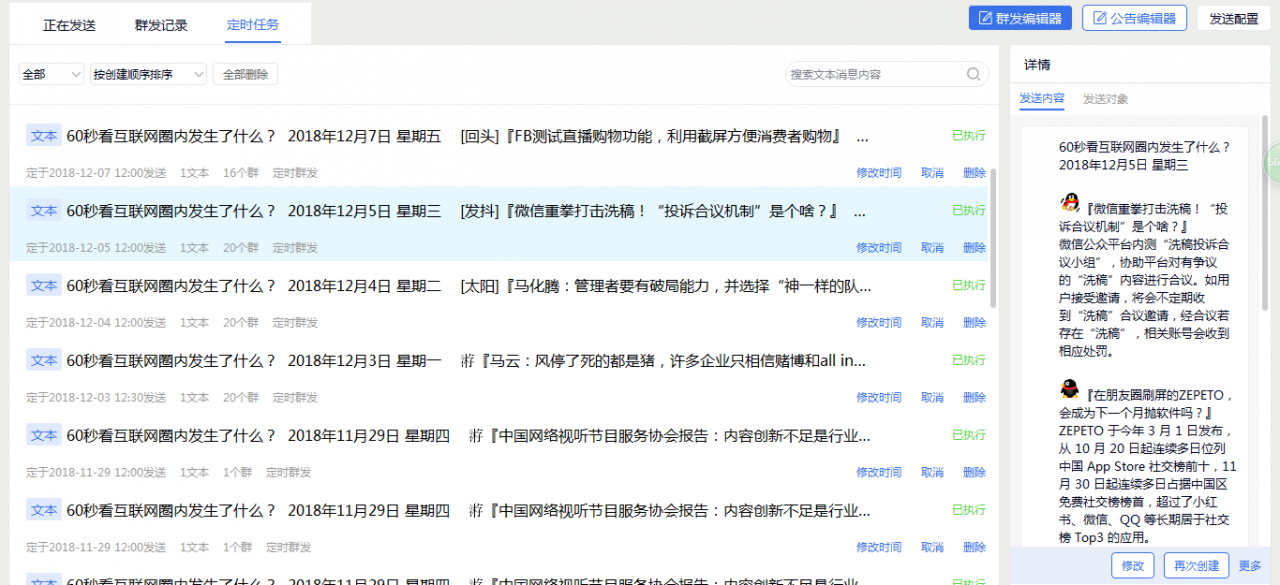Screen dimensions: 1280x585
Task: Switch to the 群发记录 tab
Action: [x=161, y=25]
